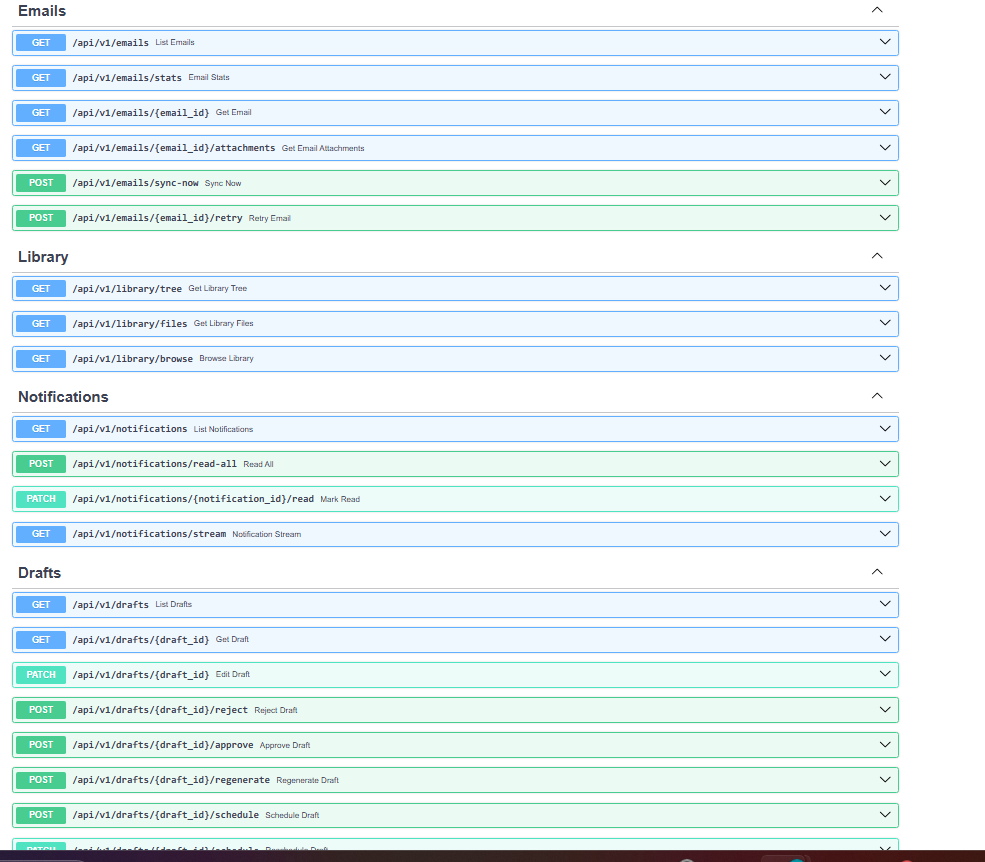Open the /api/v1/emails/{email_id}/attachments path
Screen dimensions: 985x862
pos(173,148)
